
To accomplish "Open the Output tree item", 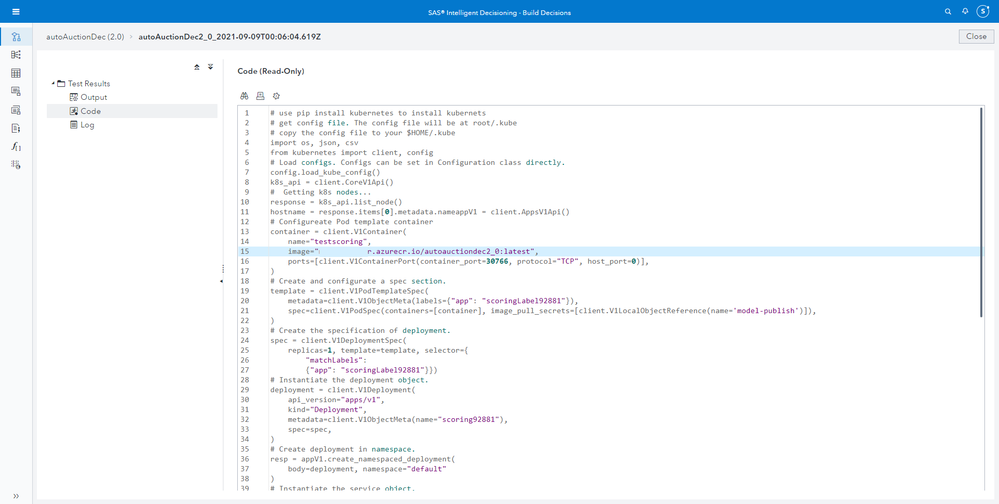I will (89, 97).
